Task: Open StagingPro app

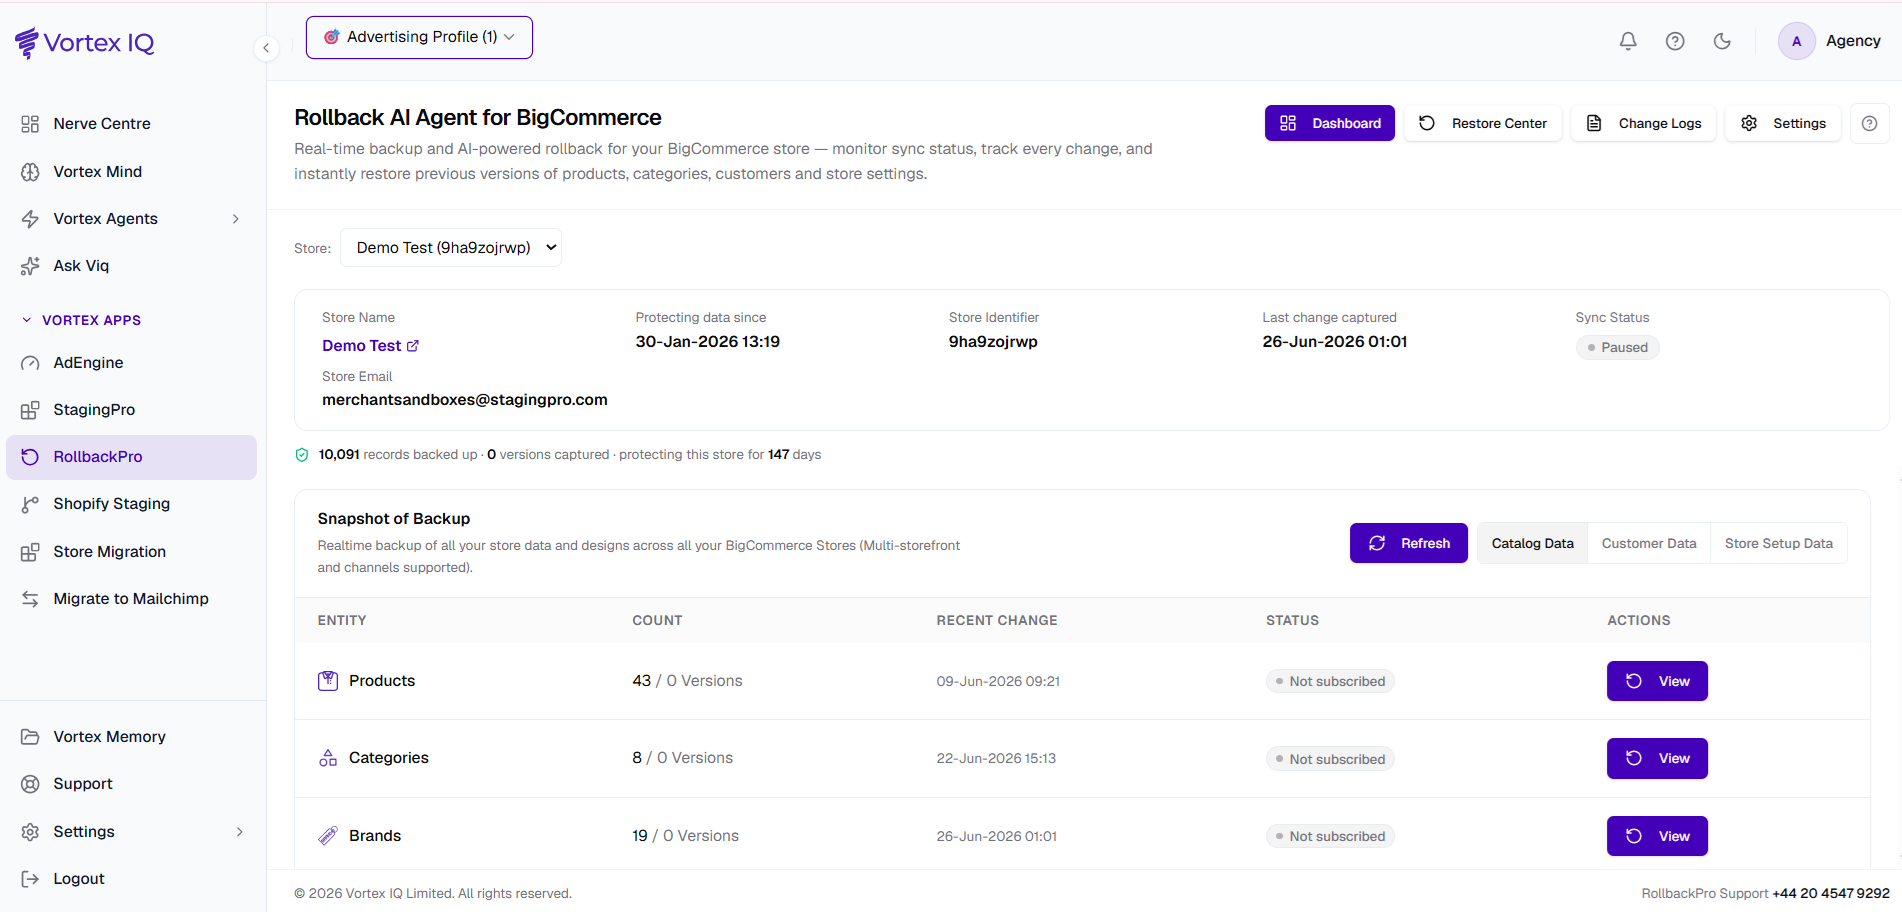Action: click(x=133, y=410)
